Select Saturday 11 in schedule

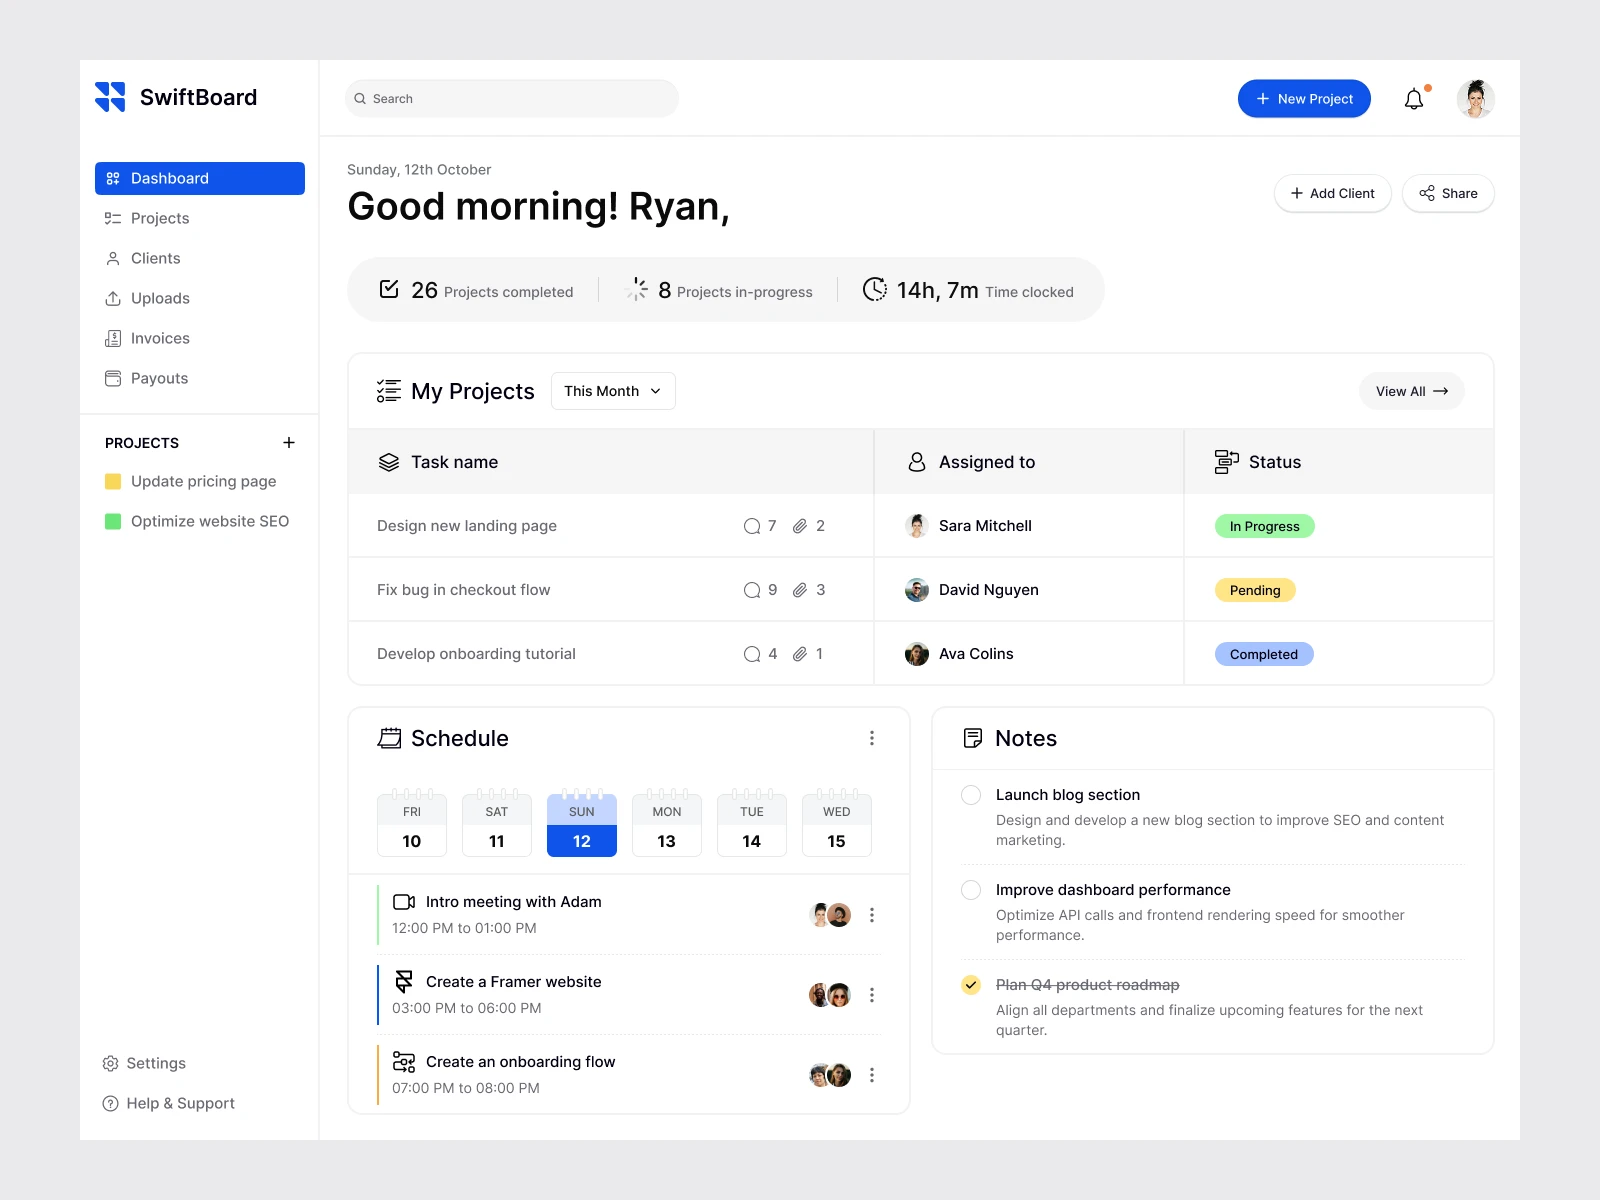(x=497, y=825)
